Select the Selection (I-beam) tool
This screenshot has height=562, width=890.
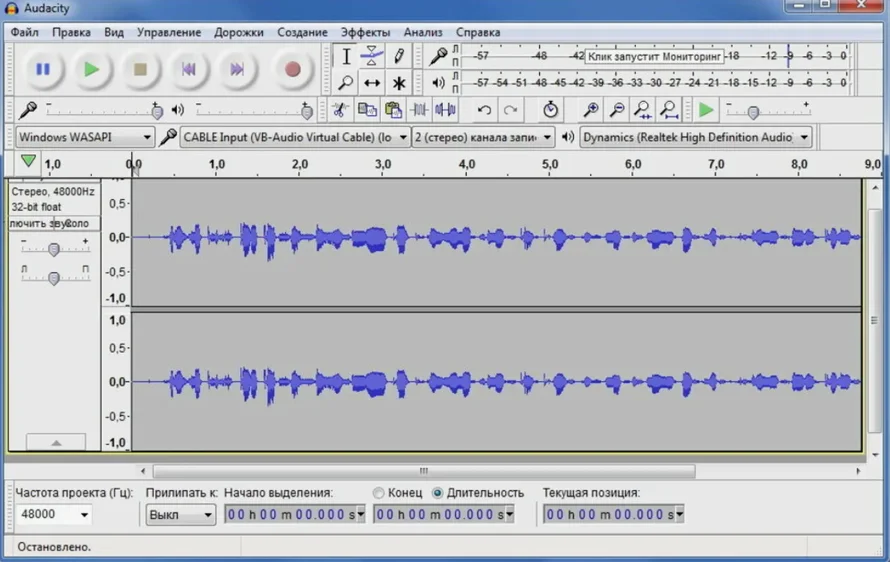[x=346, y=56]
